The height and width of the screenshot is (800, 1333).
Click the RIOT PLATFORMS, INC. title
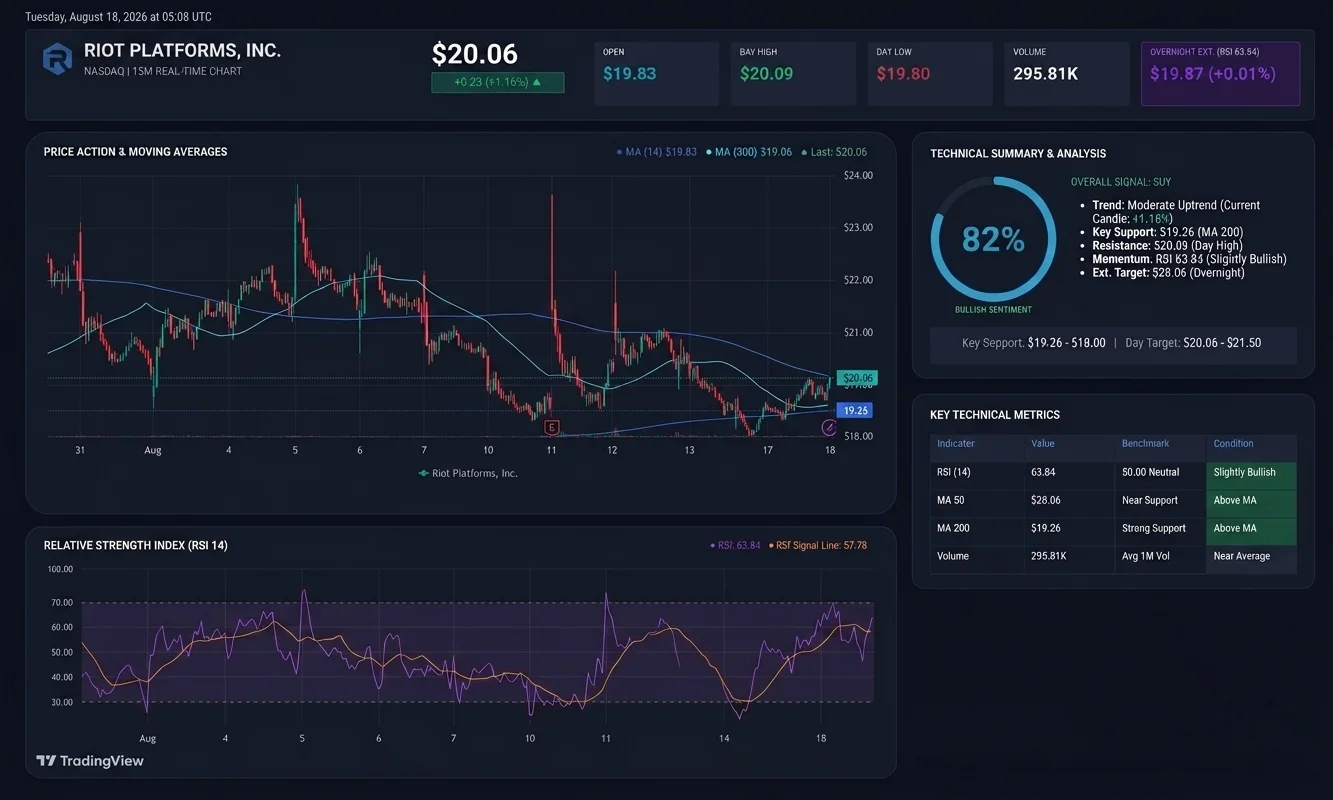coord(182,50)
